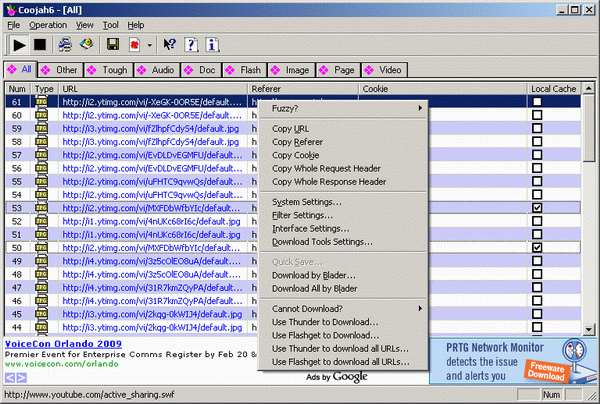Screen dimensions: 600x404
Task: Click the type icon in row 48
Action: [41, 274]
